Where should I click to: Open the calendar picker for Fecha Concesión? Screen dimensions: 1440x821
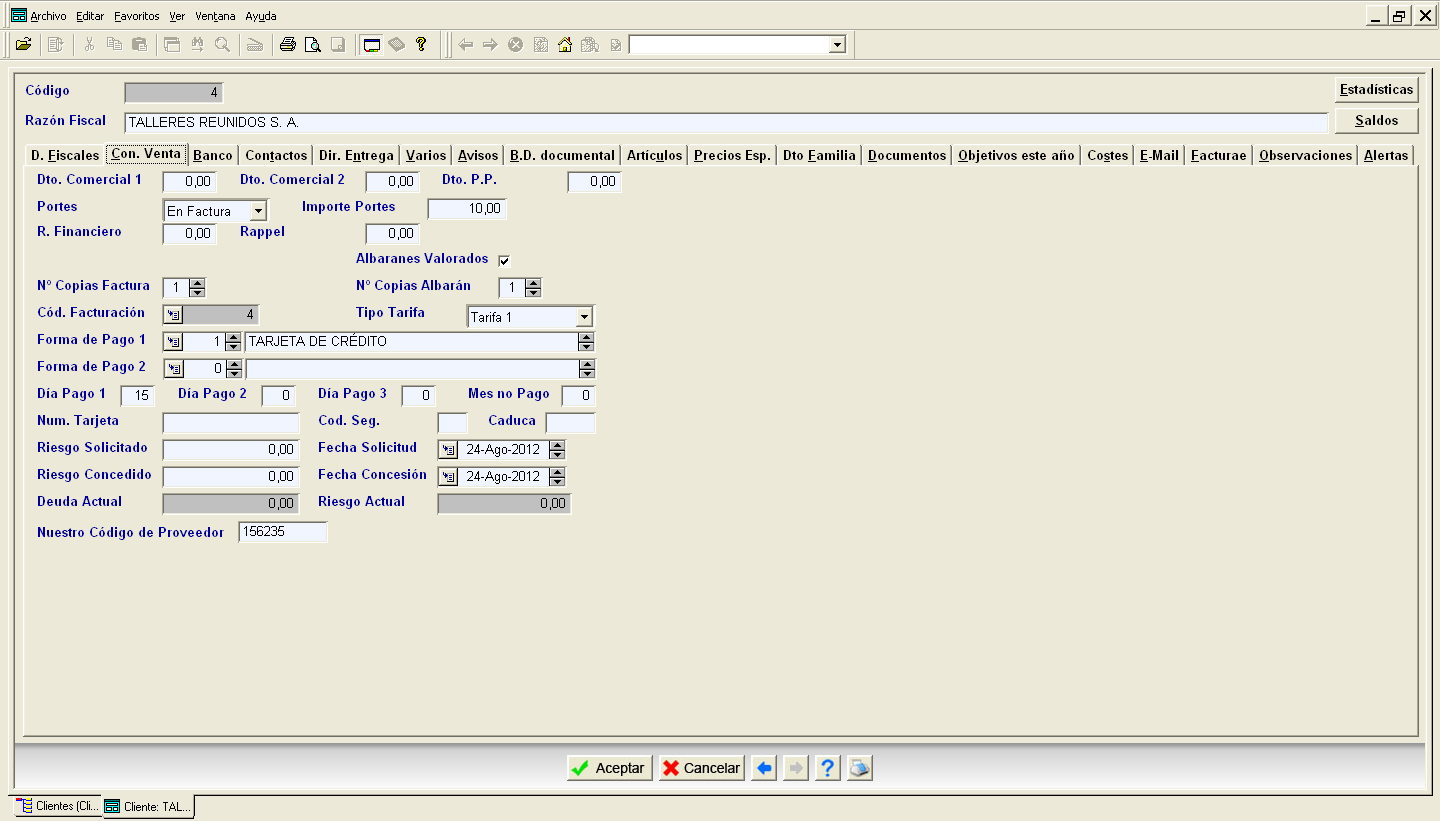449,477
